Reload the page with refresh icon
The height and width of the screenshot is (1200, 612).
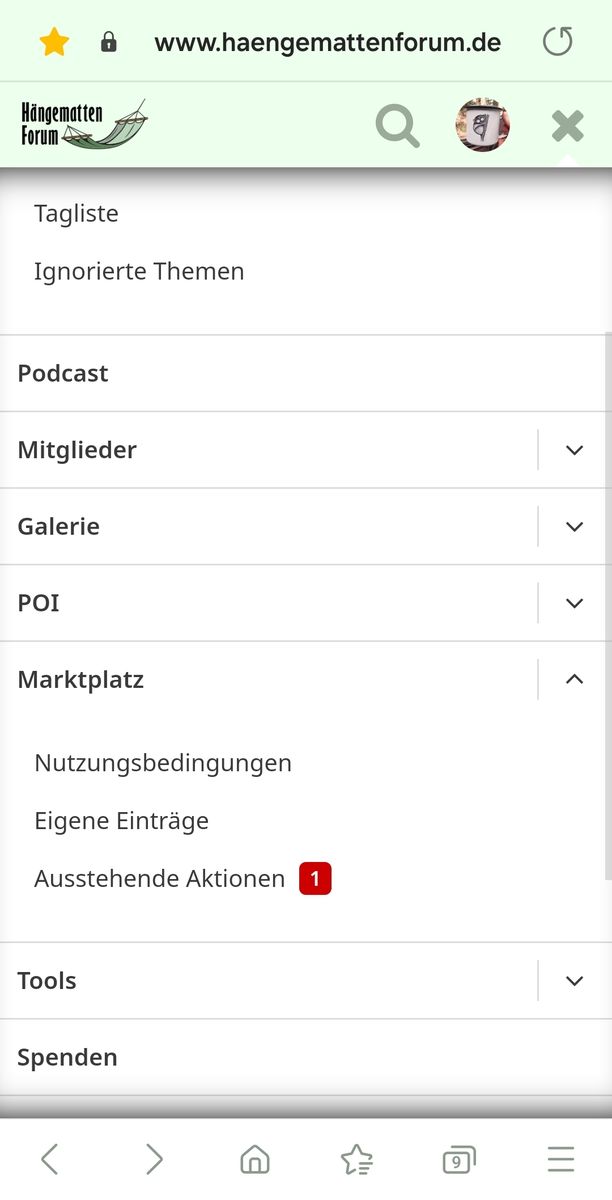[558, 42]
